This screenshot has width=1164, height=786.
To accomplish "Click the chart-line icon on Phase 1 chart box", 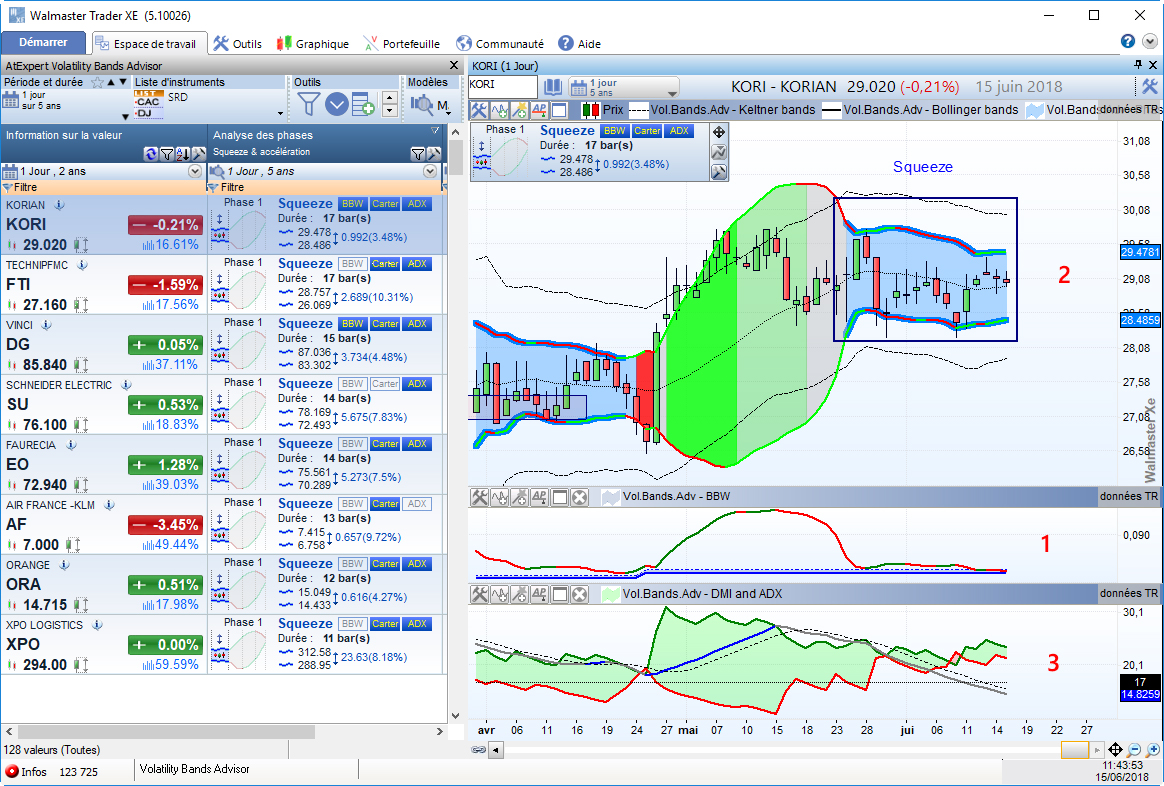I will 719,152.
